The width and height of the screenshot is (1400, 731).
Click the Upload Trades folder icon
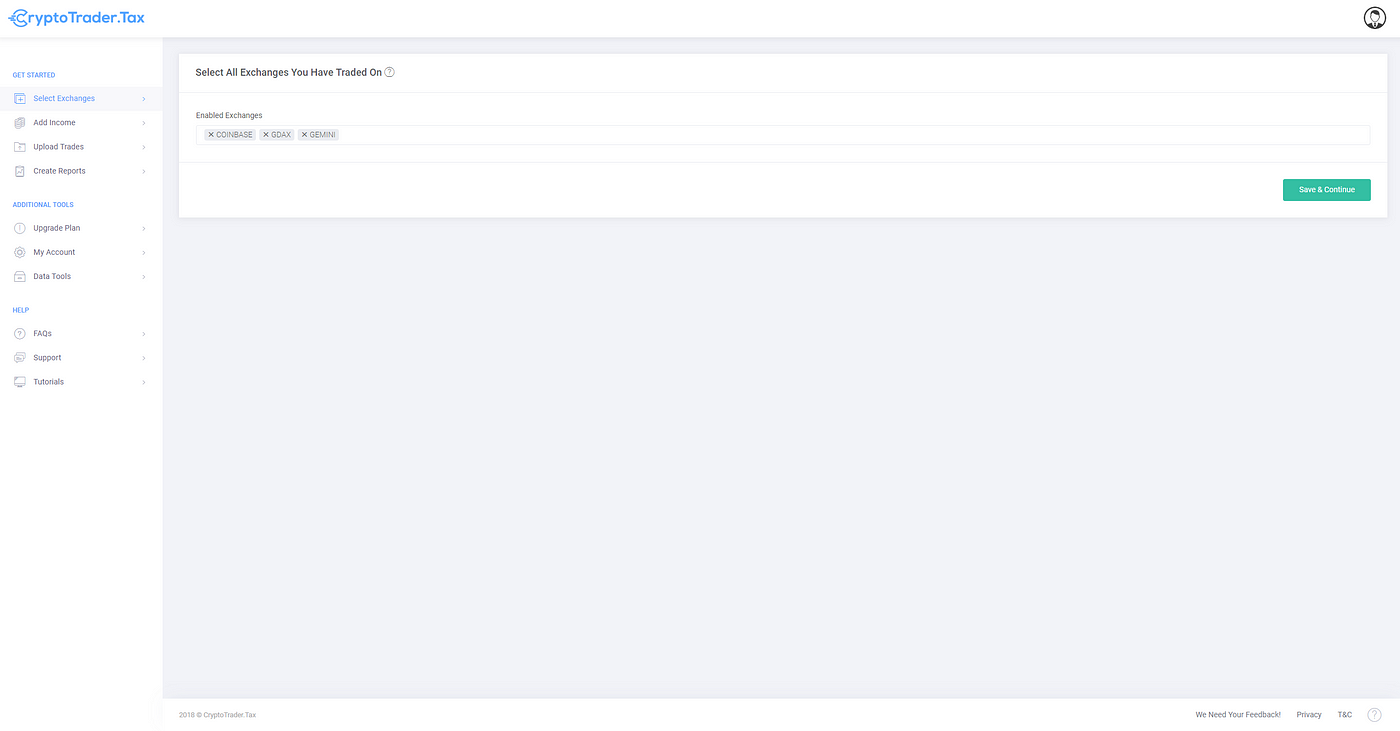pos(20,147)
